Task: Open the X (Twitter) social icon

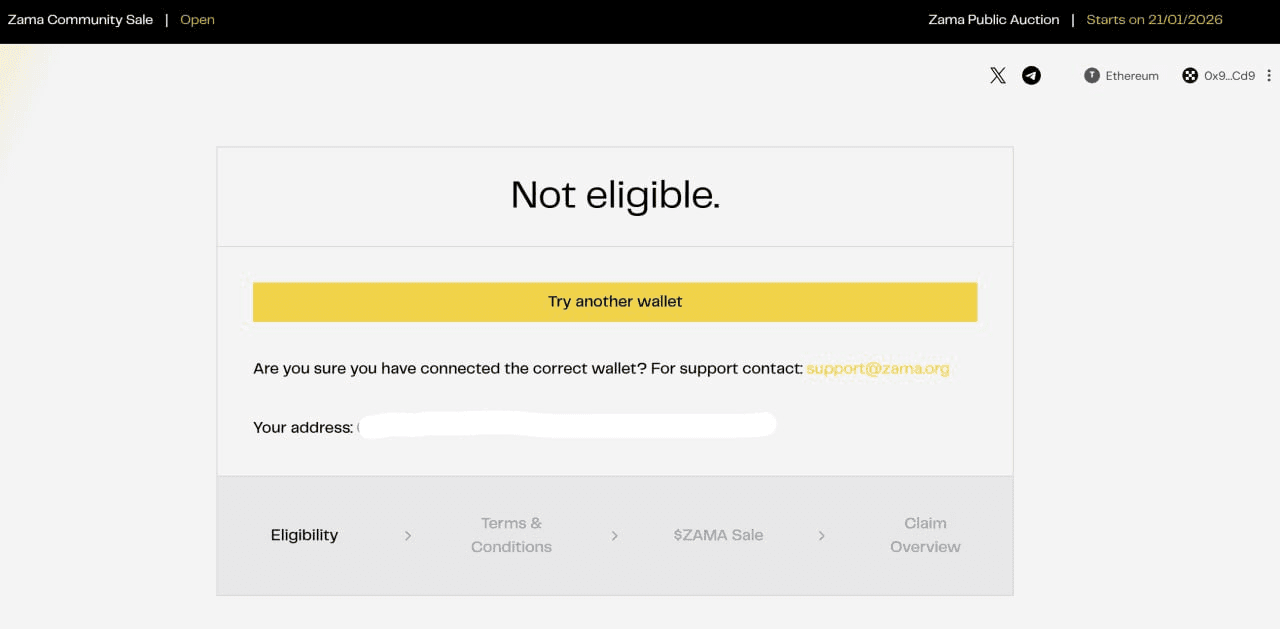Action: click(997, 75)
